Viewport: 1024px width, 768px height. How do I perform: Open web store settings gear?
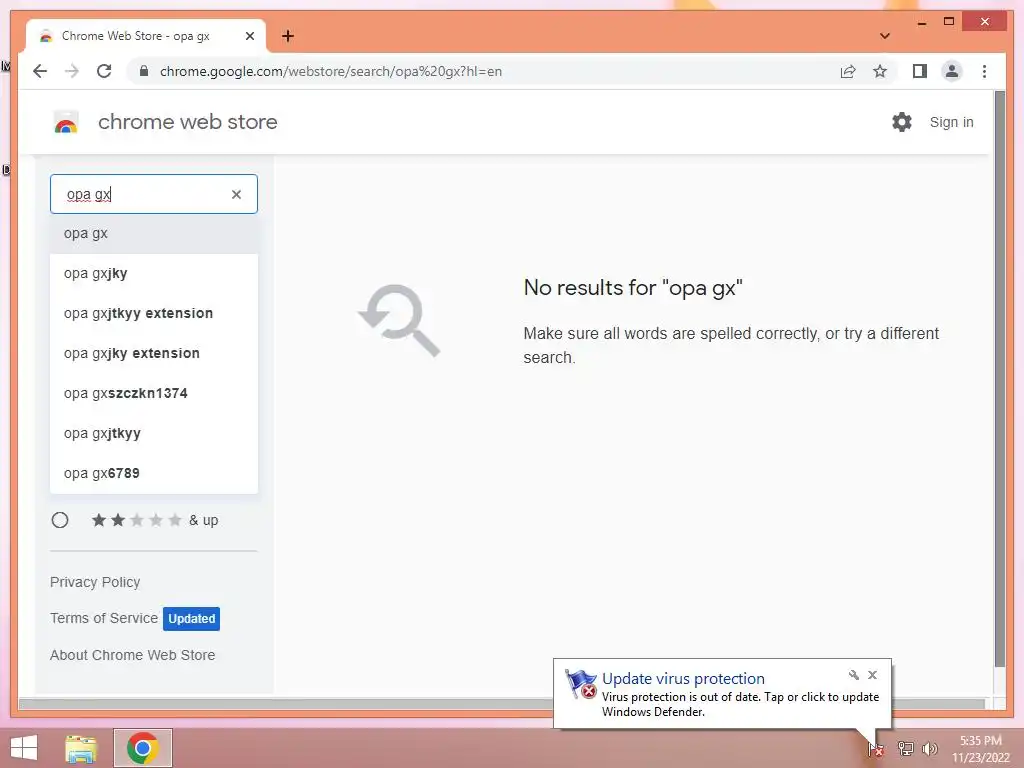[902, 122]
